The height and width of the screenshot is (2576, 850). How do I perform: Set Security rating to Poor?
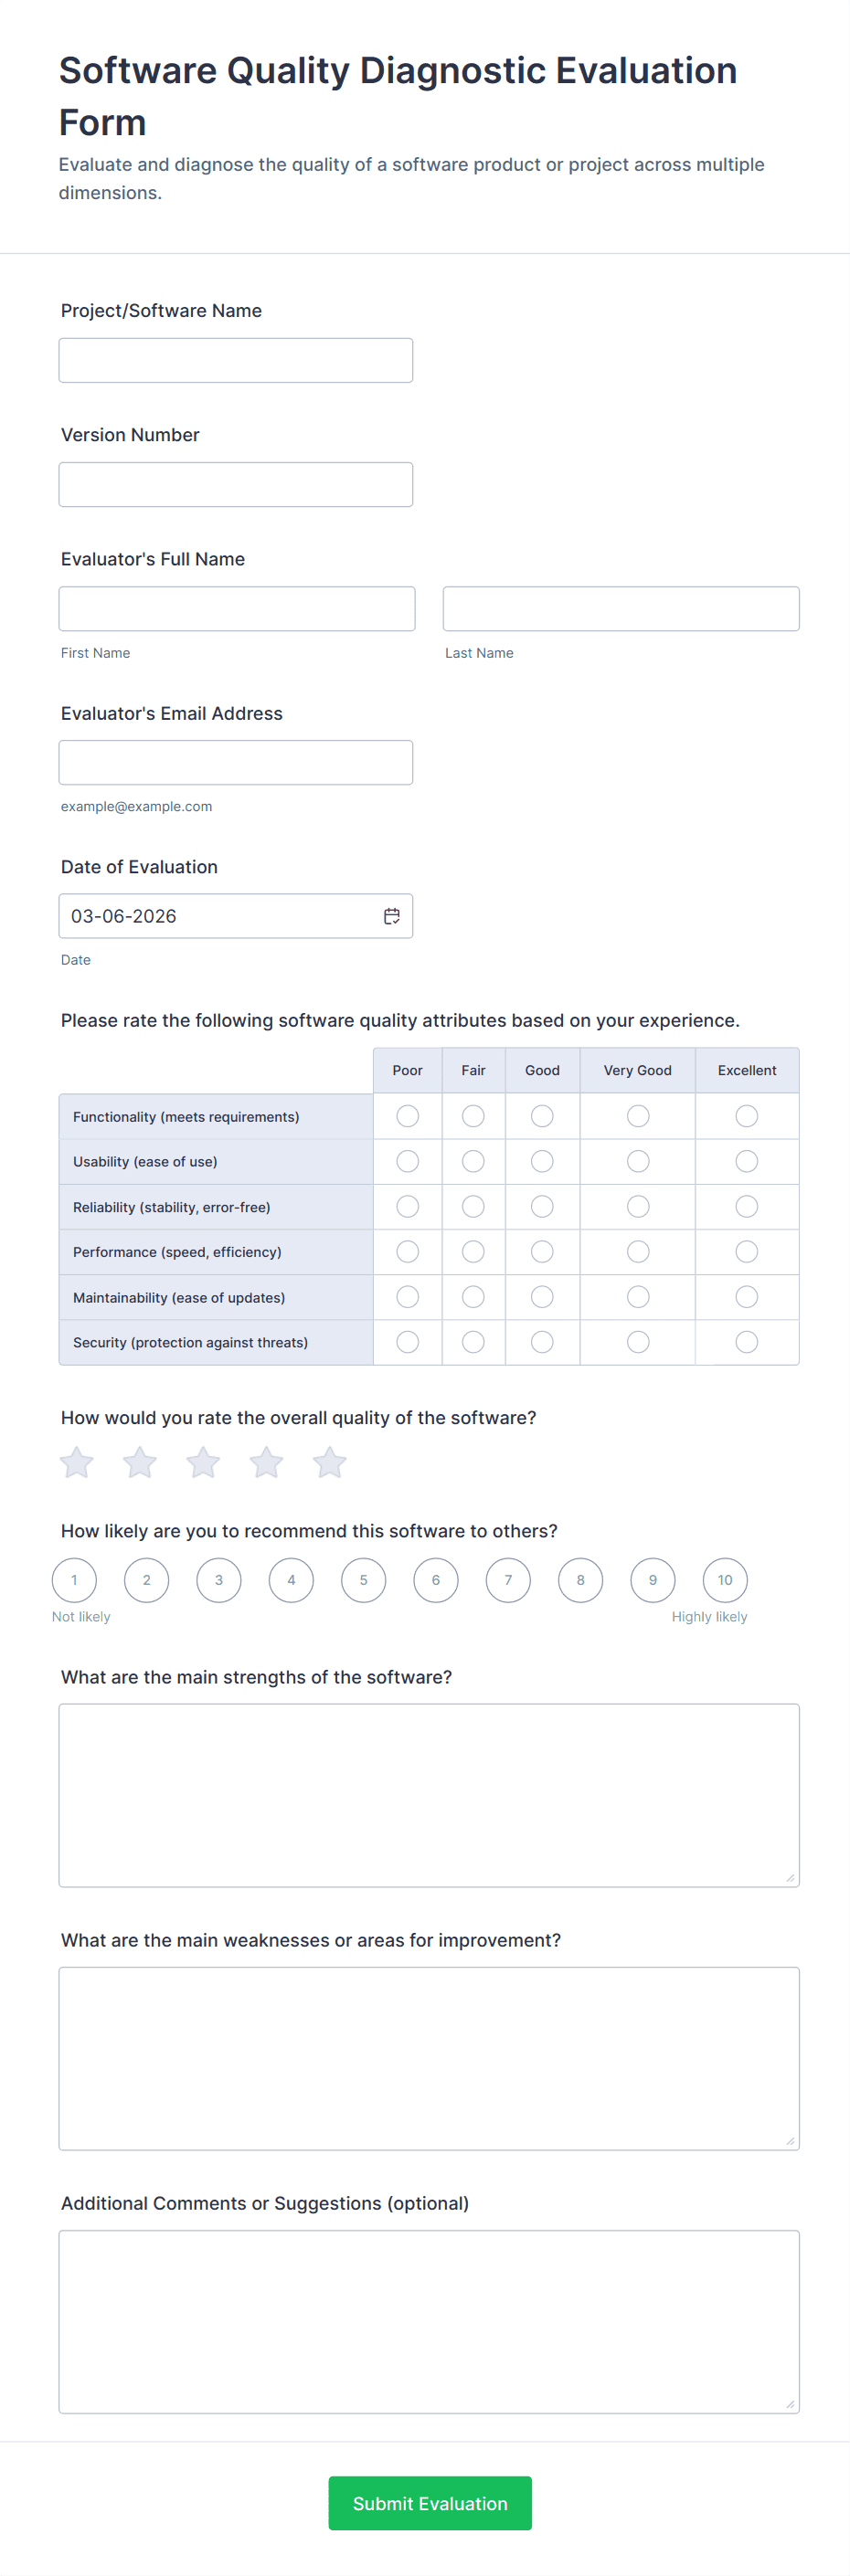(x=407, y=1342)
